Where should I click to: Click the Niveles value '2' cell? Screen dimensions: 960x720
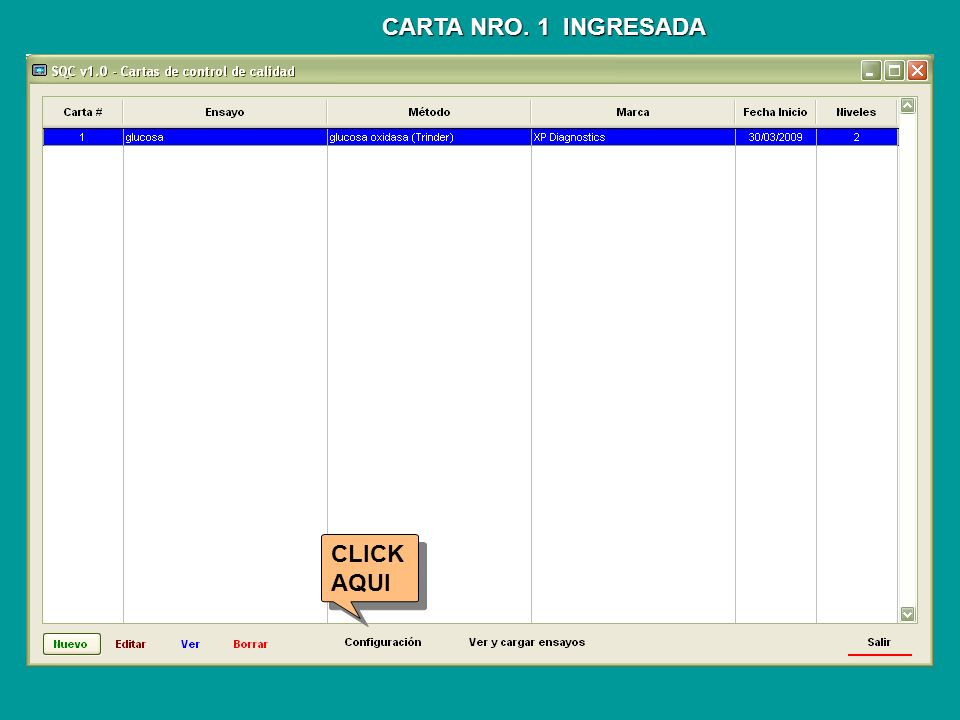click(x=857, y=137)
